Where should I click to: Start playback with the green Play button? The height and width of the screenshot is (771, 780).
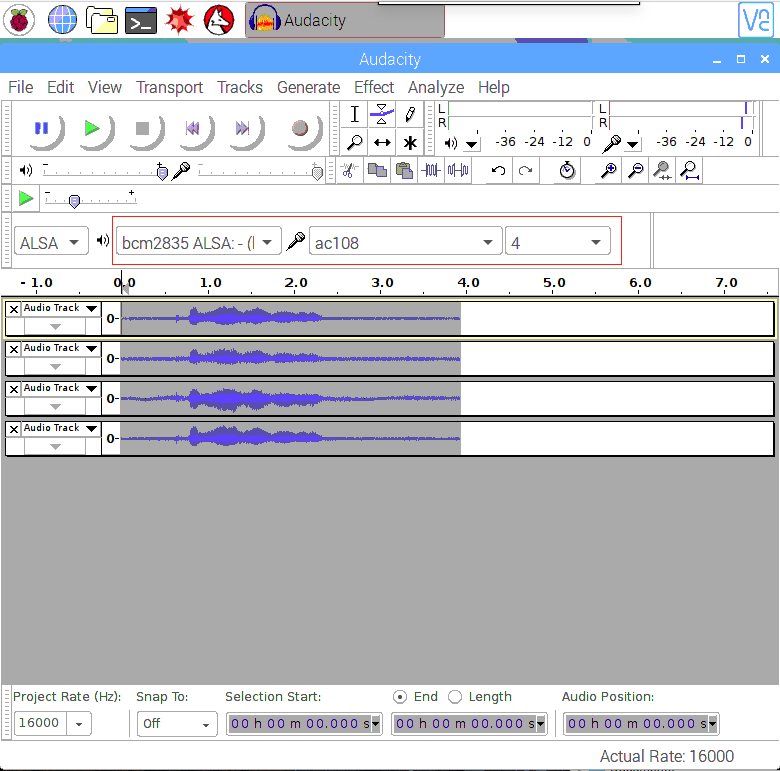(x=91, y=128)
